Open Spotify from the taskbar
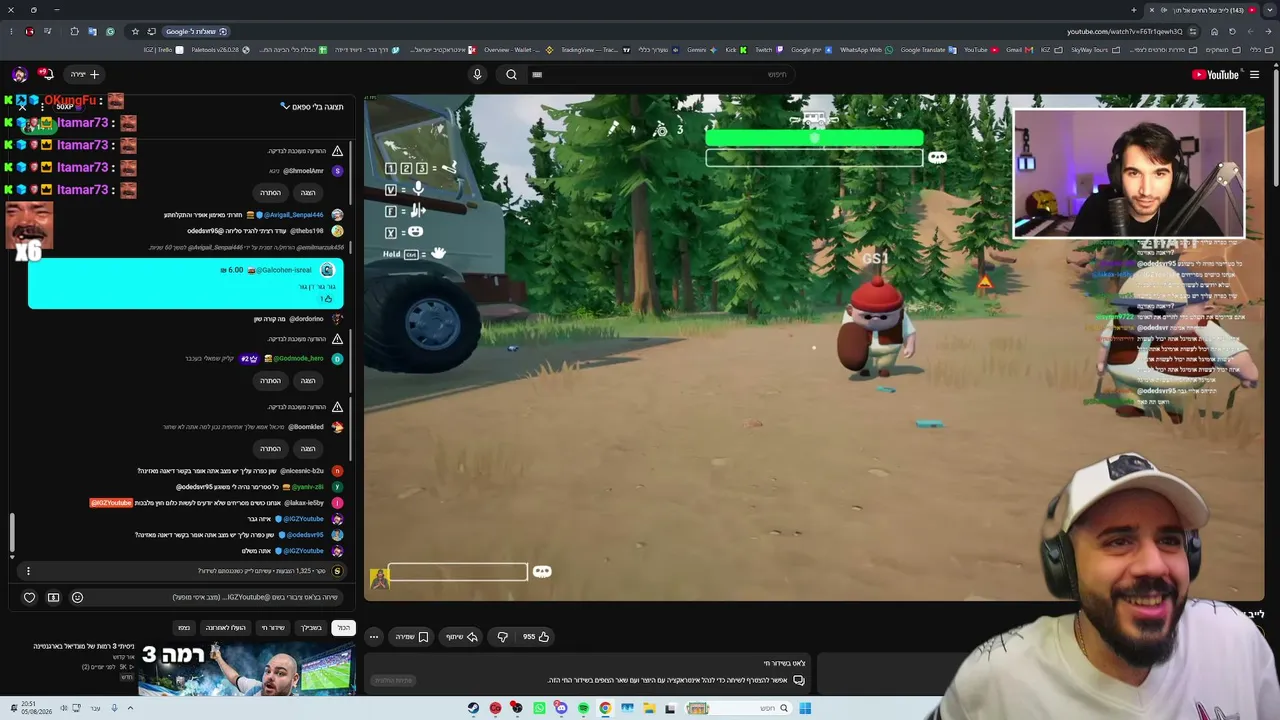The height and width of the screenshot is (720, 1280). pyautogui.click(x=583, y=708)
